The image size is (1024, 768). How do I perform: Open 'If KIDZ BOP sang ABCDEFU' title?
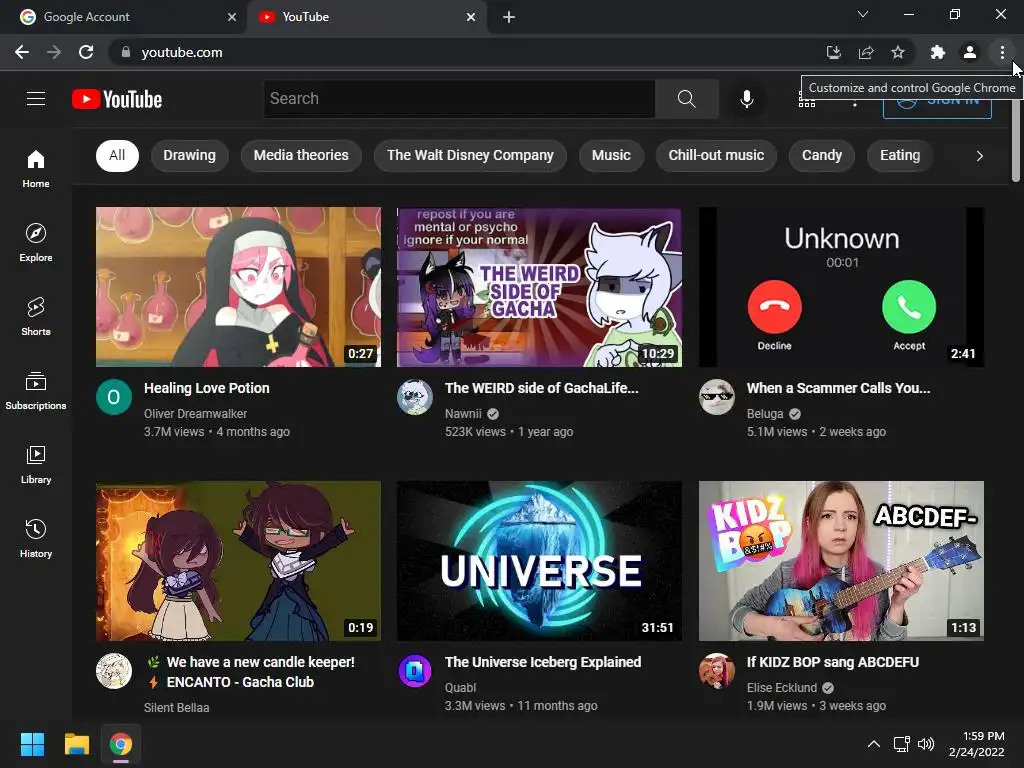point(833,662)
